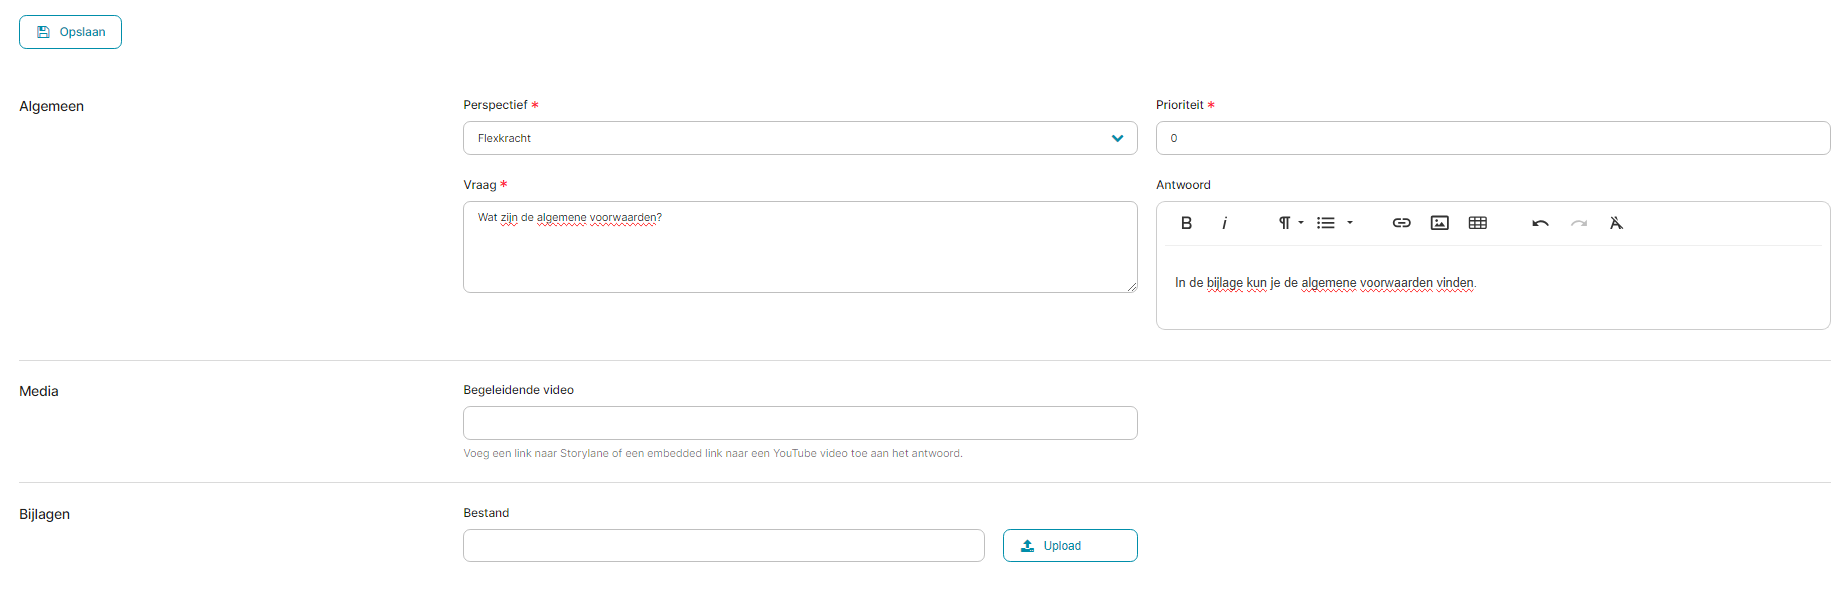This screenshot has width=1848, height=595.
Task: Open the paragraph style dropdown
Action: tap(1290, 223)
